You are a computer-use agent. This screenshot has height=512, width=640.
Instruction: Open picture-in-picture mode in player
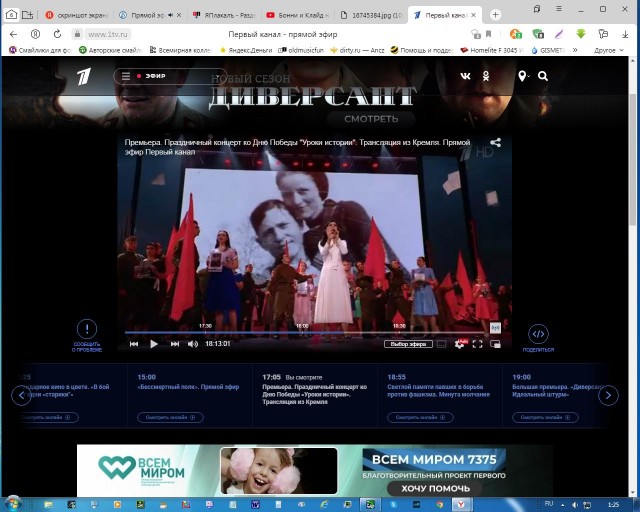[x=496, y=344]
